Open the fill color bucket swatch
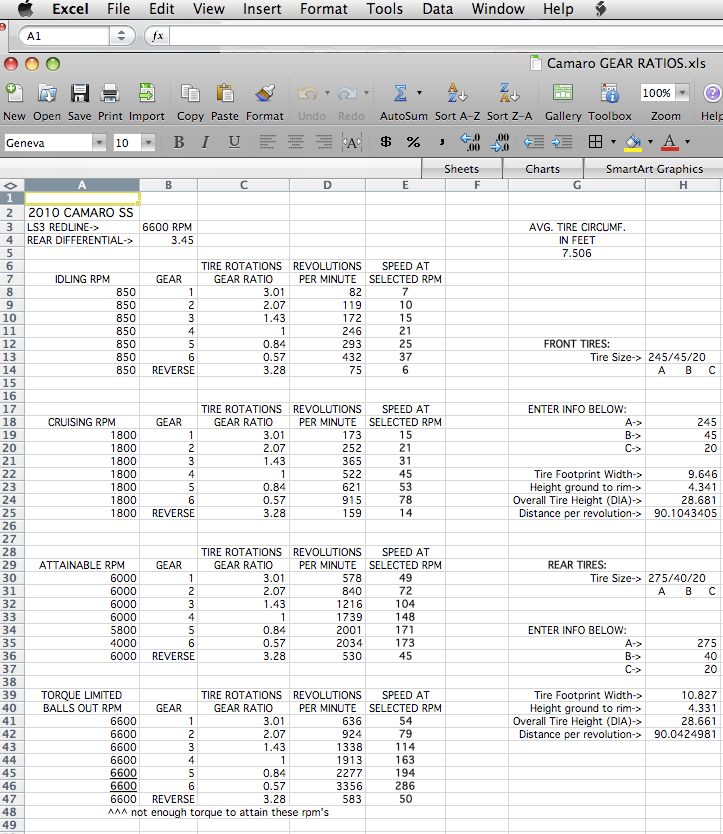Viewport: 723px width, 834px height. (632, 142)
